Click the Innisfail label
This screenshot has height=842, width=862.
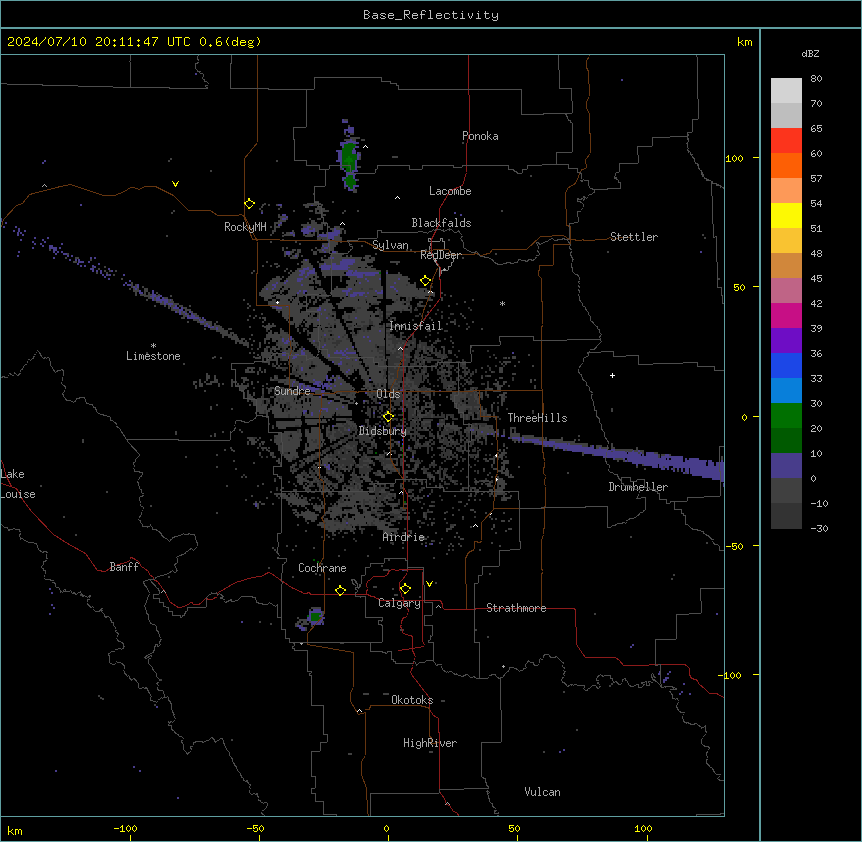(x=416, y=326)
